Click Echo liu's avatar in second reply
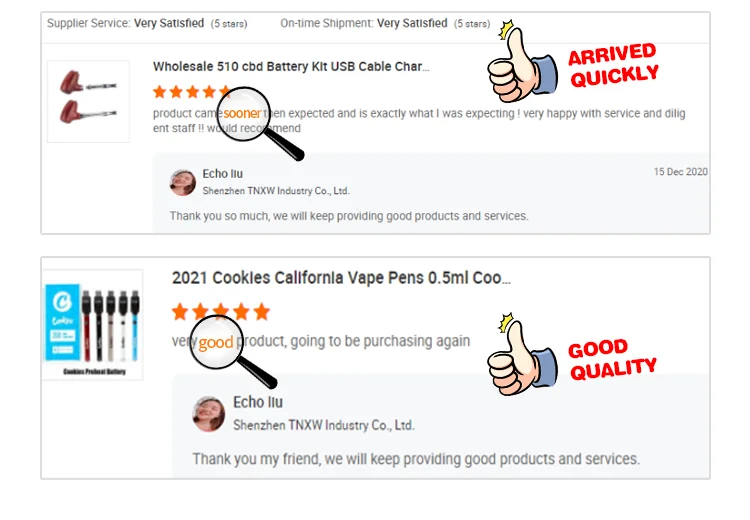 [x=208, y=413]
